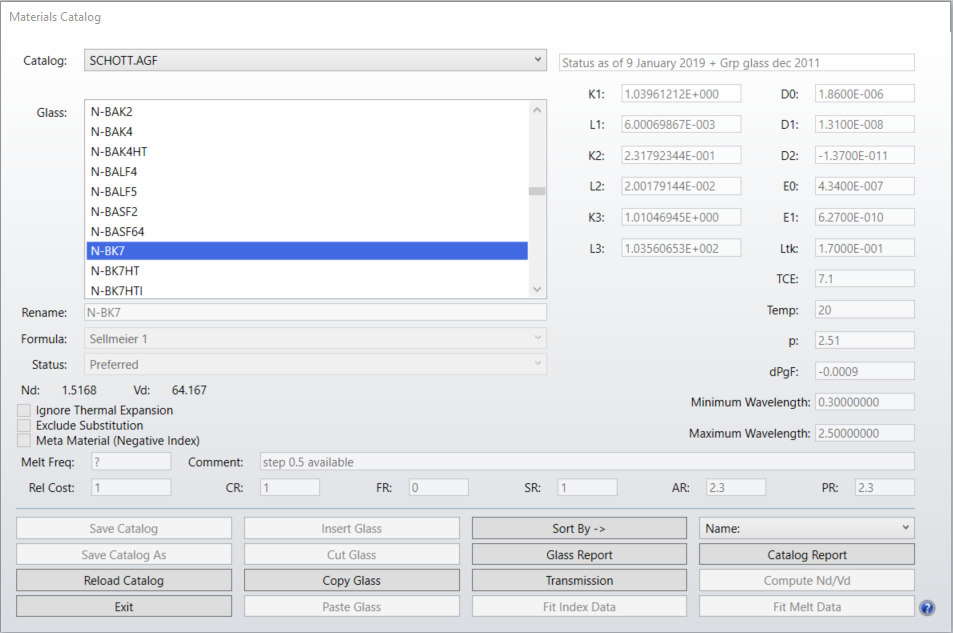
Task: Click the Rename field containing N-BK7
Action: pyautogui.click(x=315, y=313)
